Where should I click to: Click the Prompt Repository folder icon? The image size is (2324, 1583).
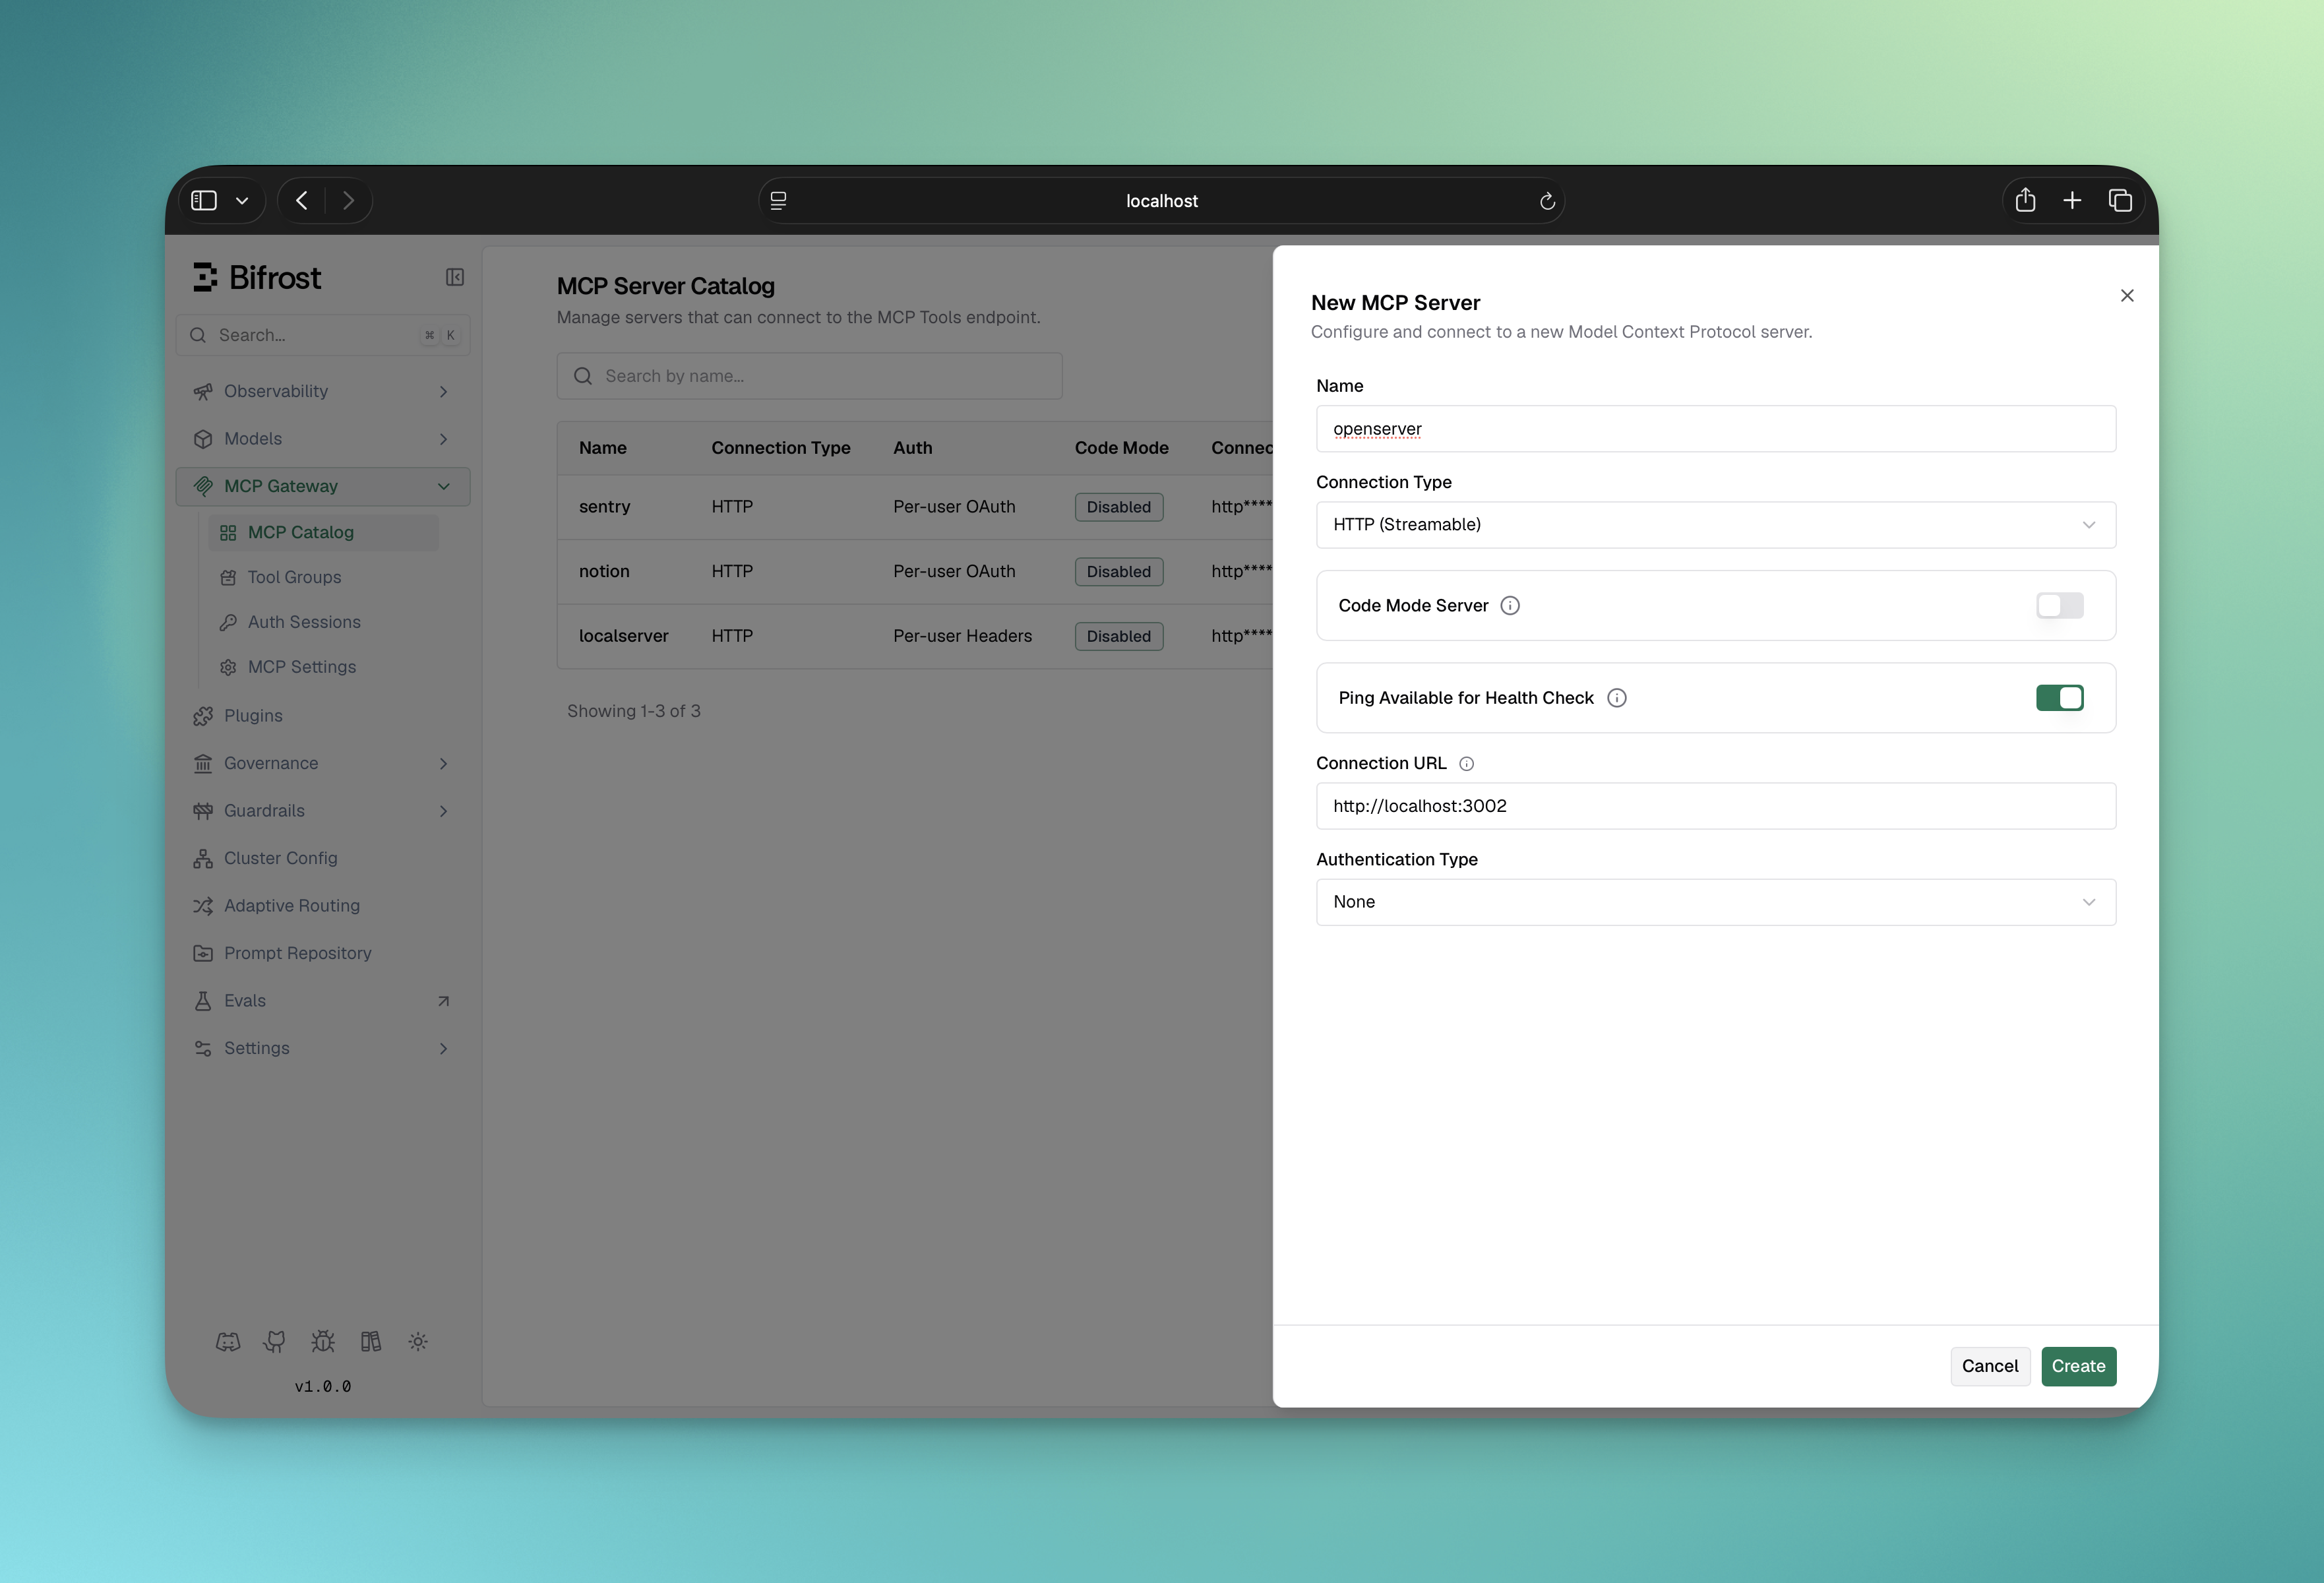pos(203,953)
